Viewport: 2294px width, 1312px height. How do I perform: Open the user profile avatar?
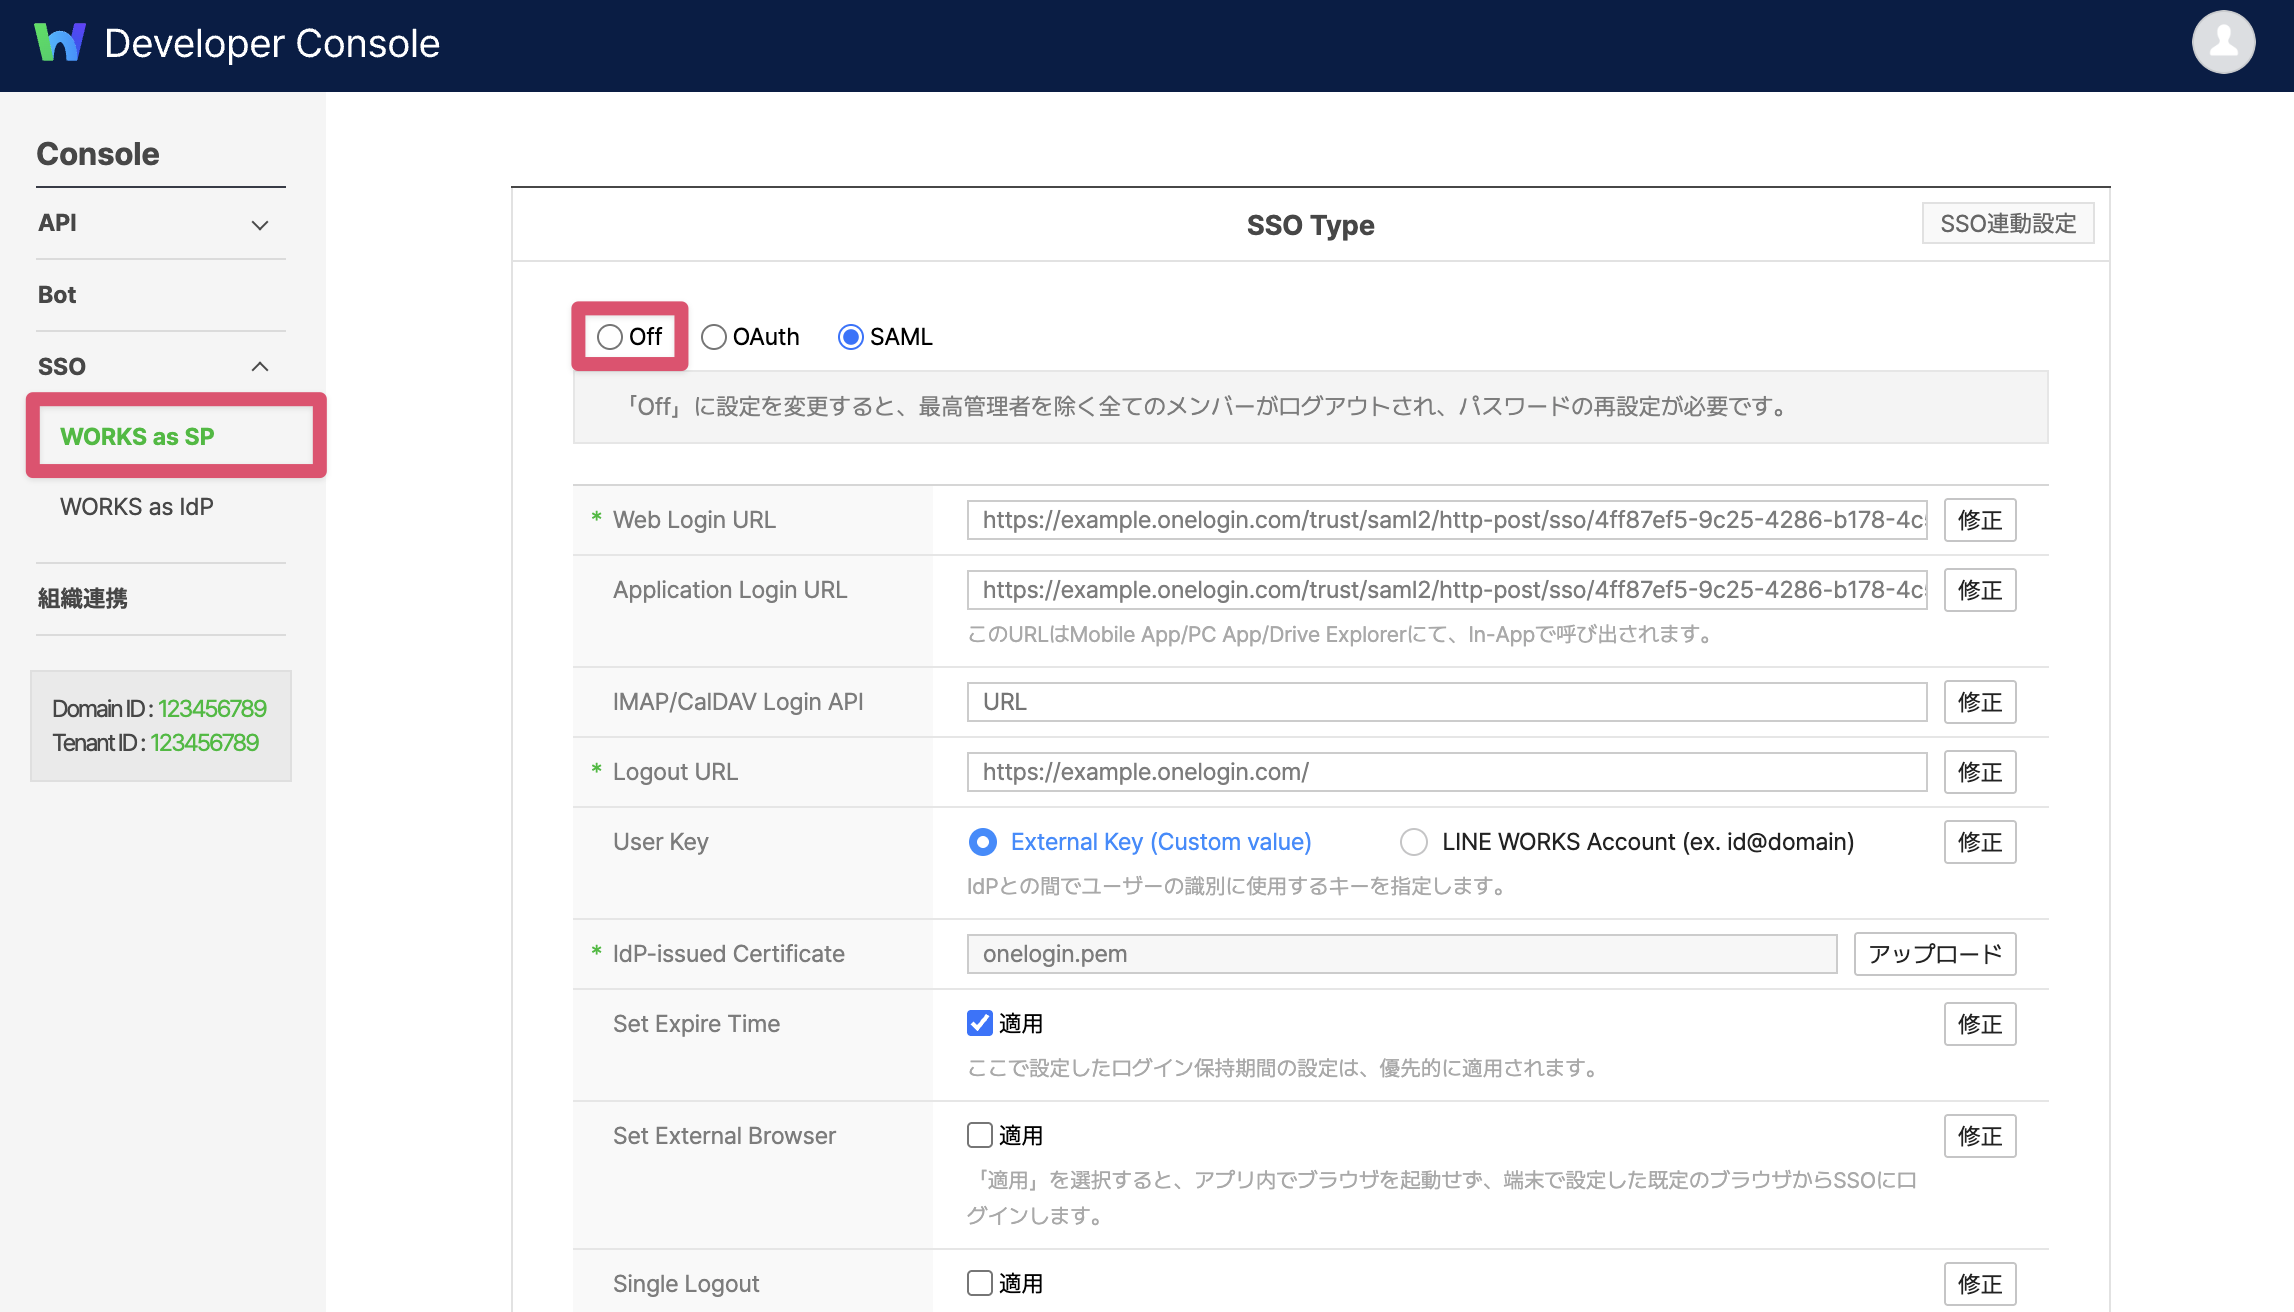click(x=2223, y=42)
